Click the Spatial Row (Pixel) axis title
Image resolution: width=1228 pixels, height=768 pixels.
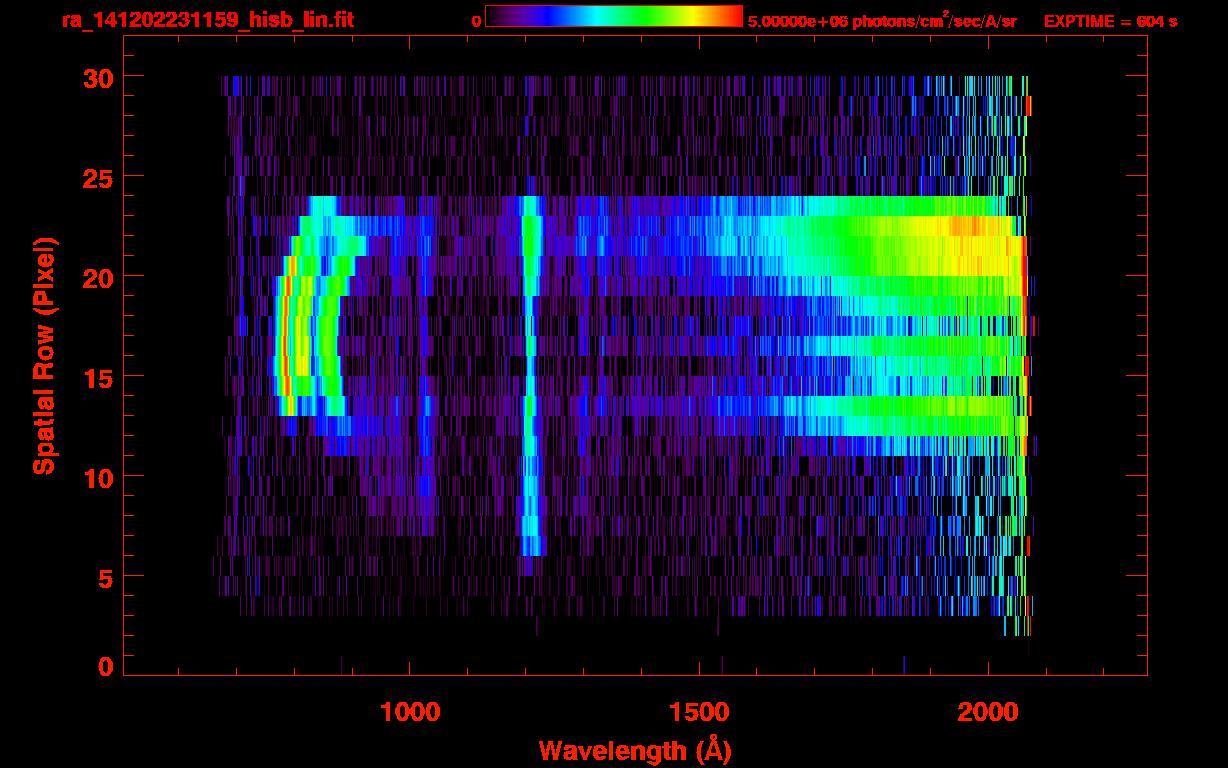tap(44, 355)
